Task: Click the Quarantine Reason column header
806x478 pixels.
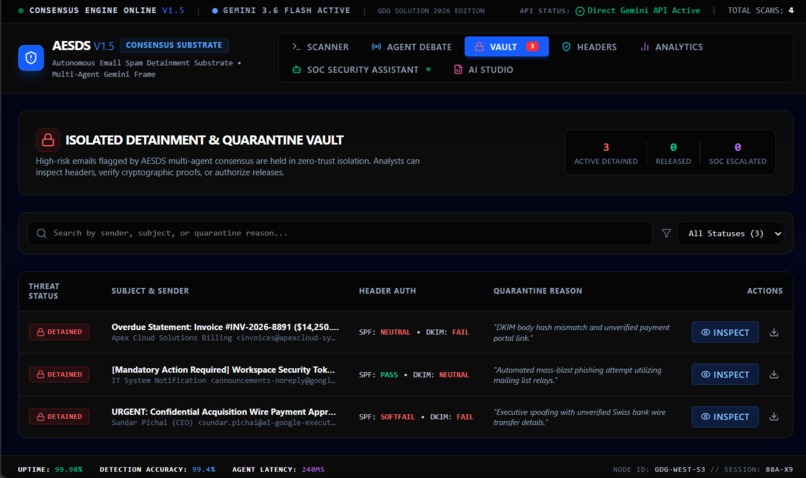Action: coord(538,291)
